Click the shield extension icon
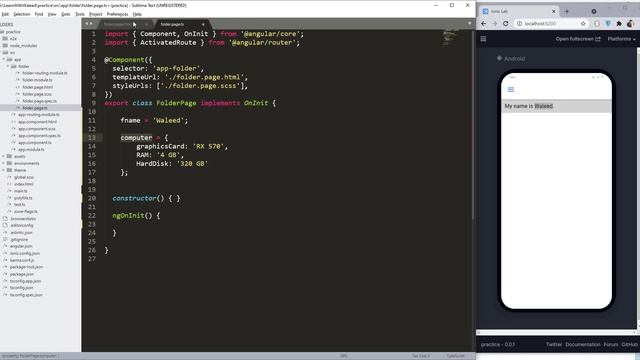This screenshot has width=640, height=360. [x=608, y=24]
